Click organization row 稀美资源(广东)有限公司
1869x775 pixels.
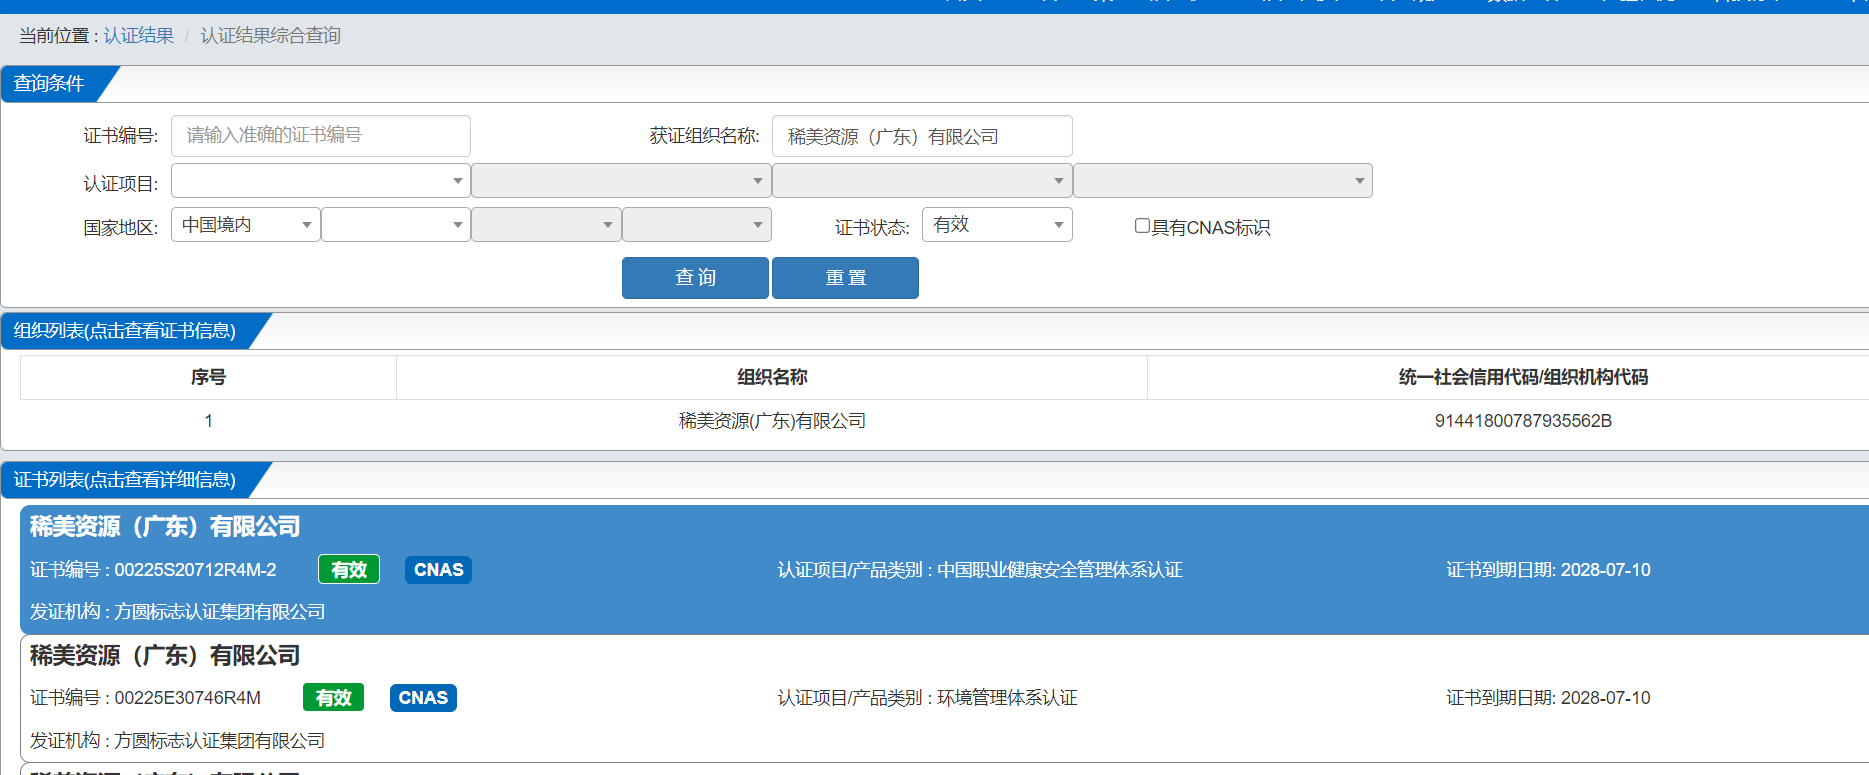pyautogui.click(x=772, y=421)
